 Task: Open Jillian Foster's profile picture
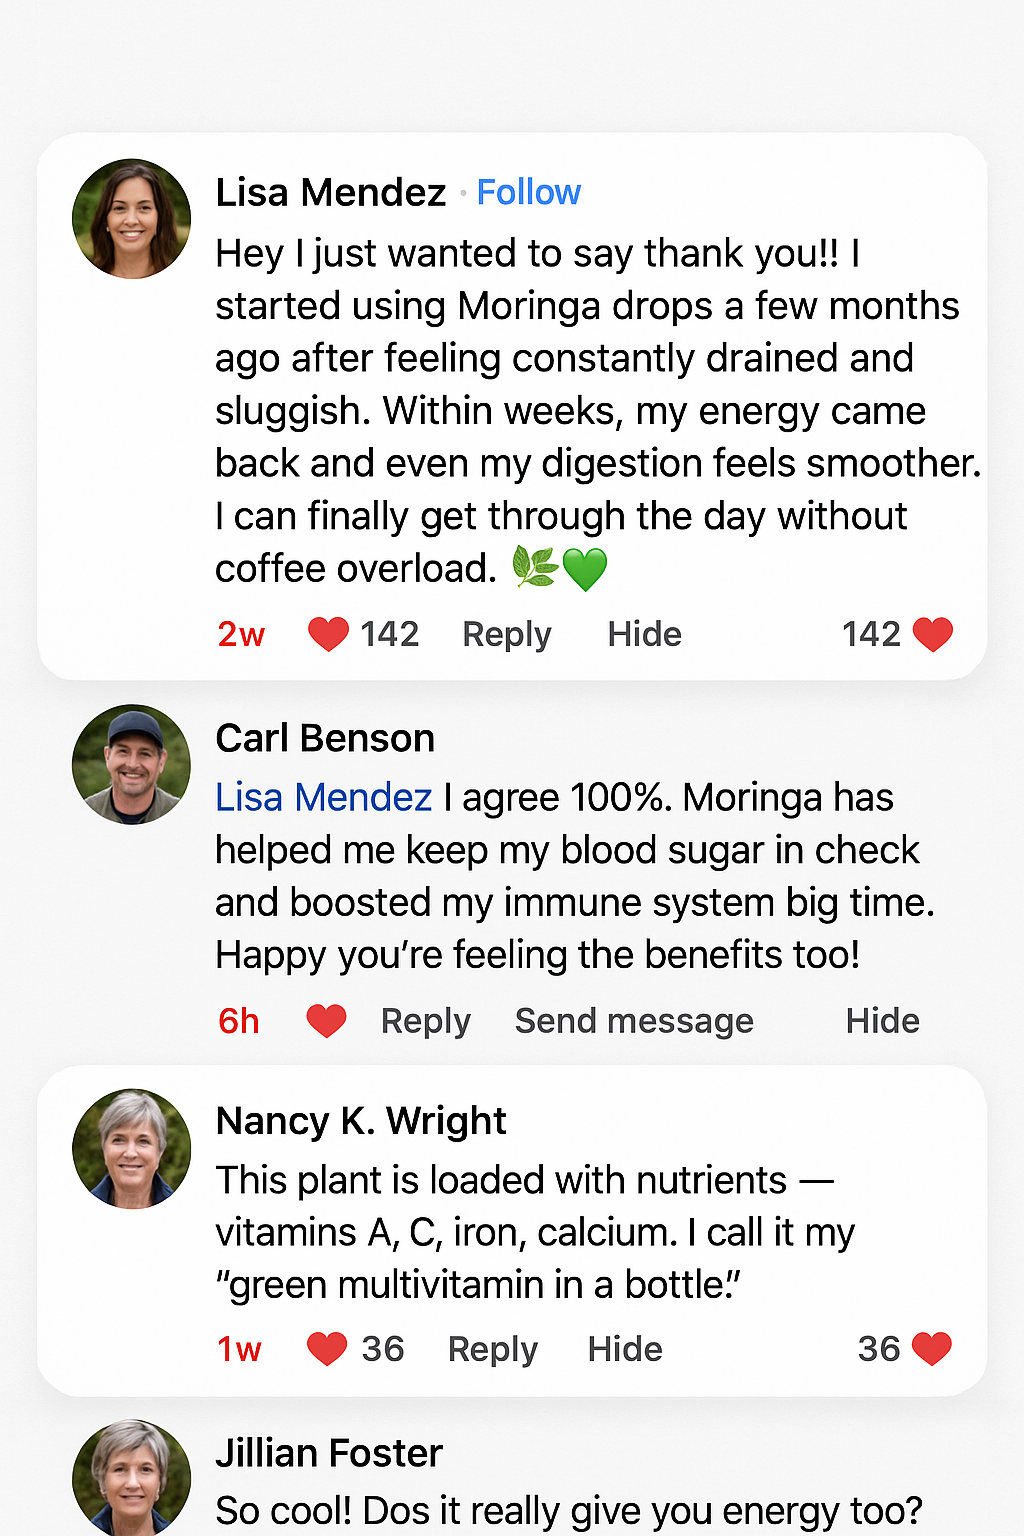tap(131, 1478)
